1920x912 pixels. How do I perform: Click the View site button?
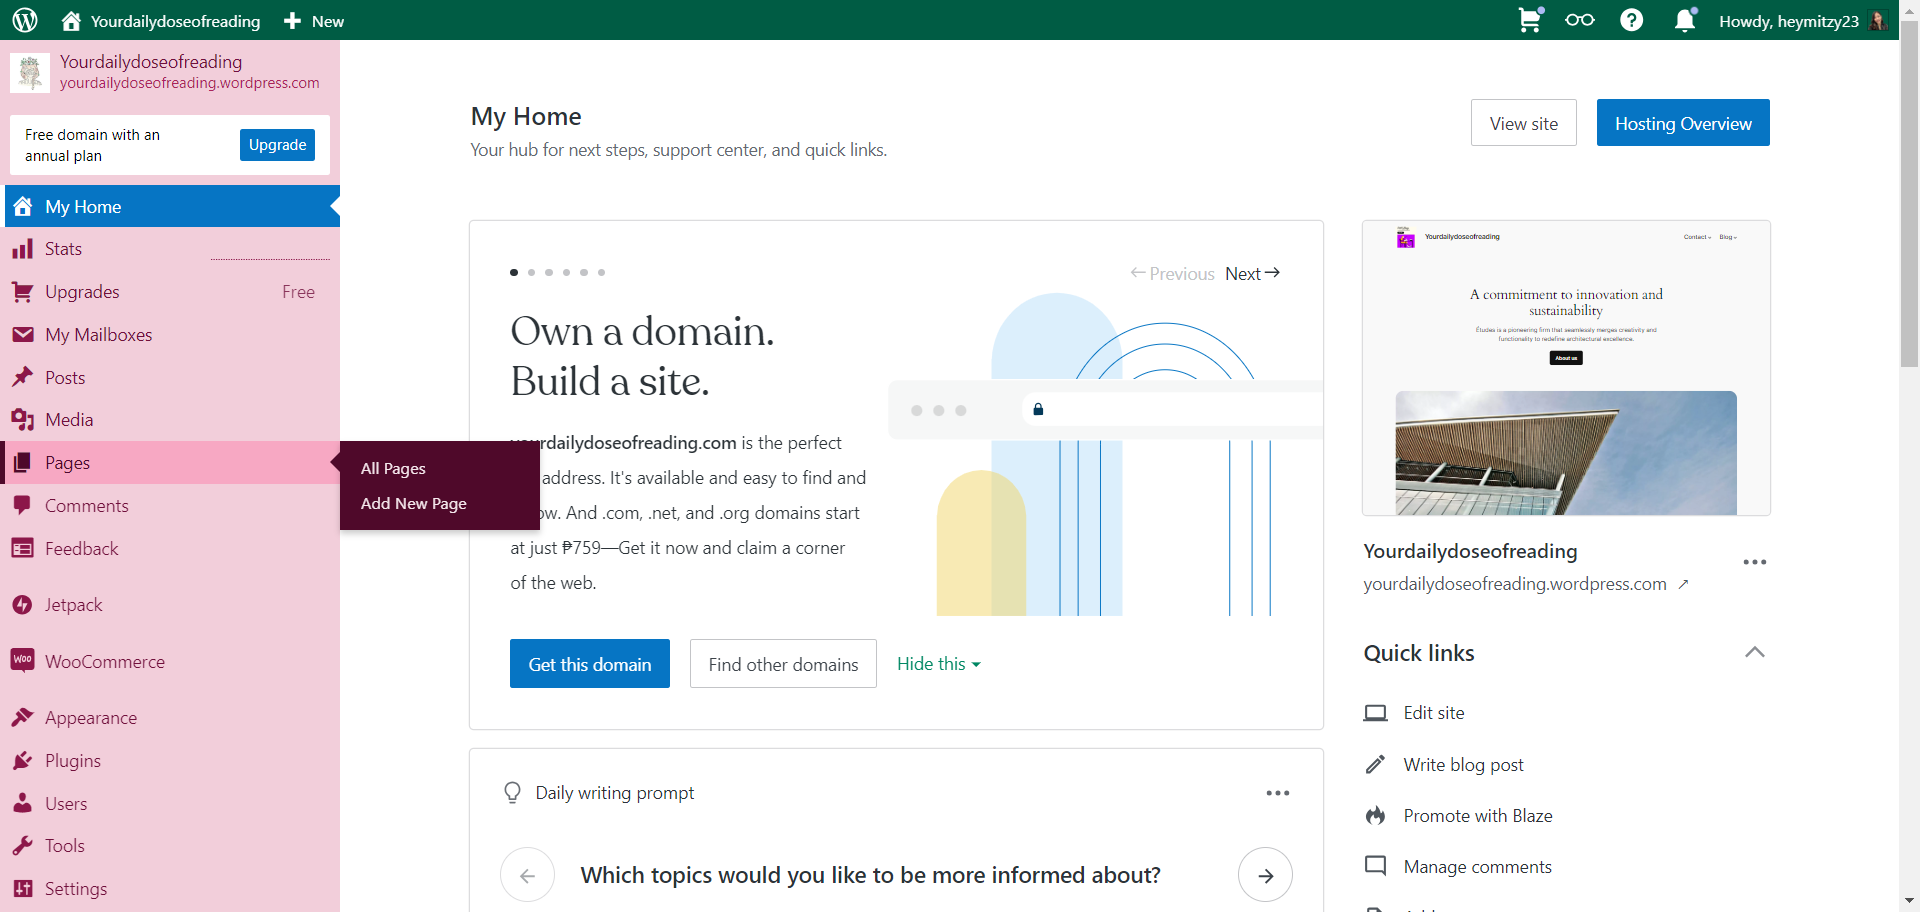[x=1523, y=123]
